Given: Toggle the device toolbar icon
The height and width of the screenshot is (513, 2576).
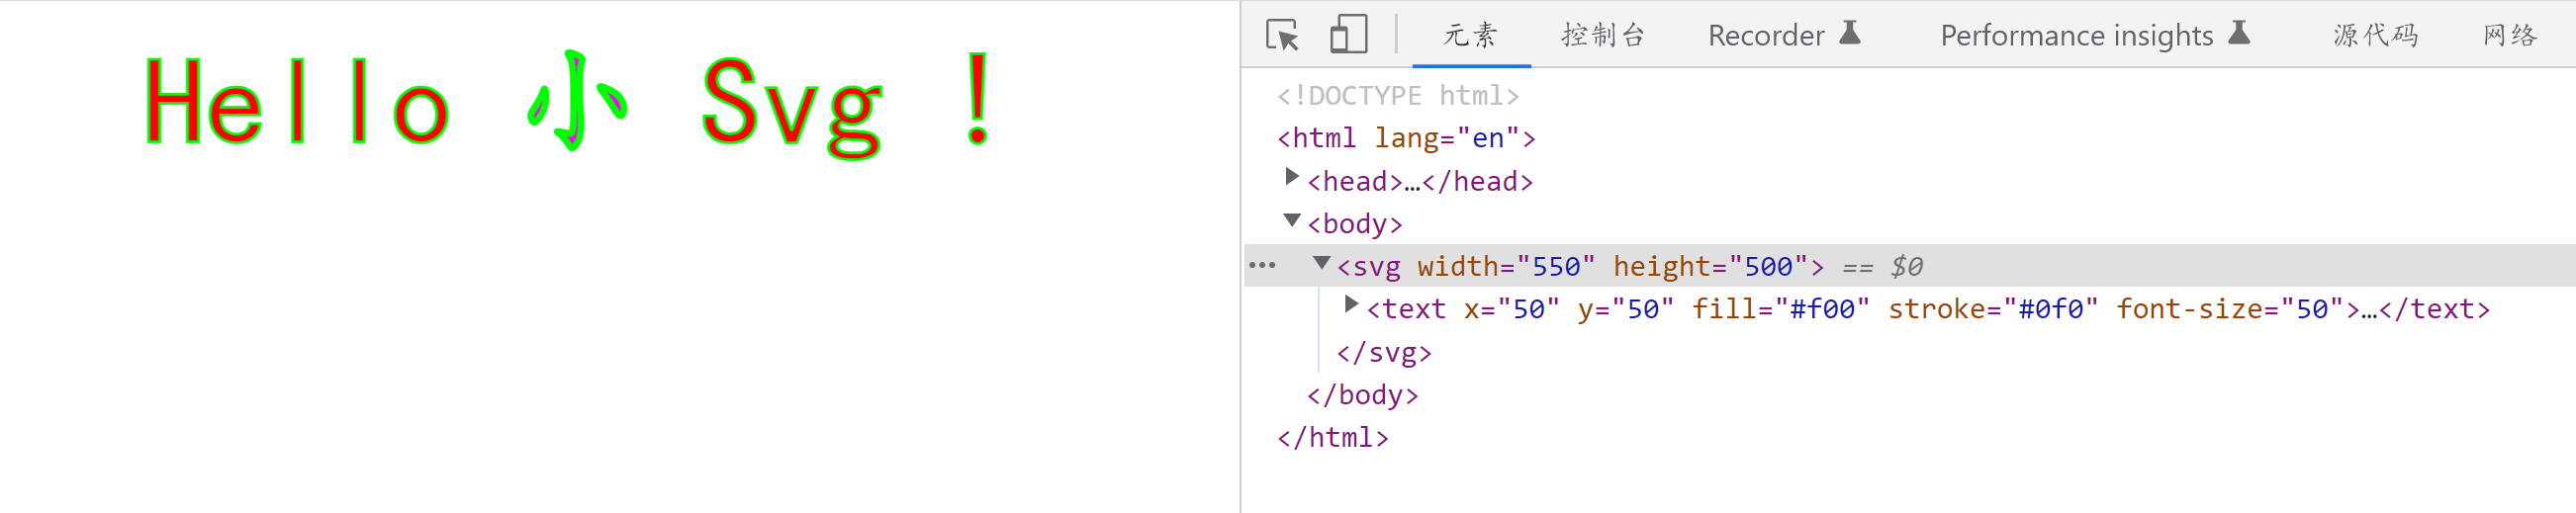Looking at the screenshot, I should (x=1348, y=35).
